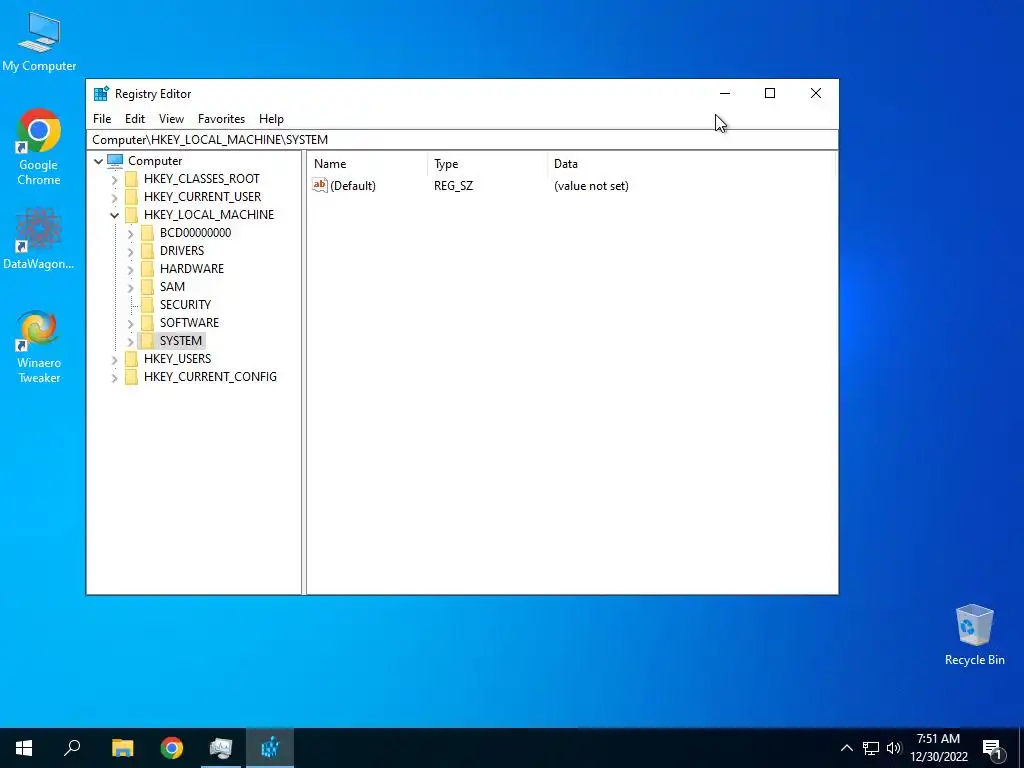The height and width of the screenshot is (768, 1024).
Task: Expand the HARDWARE key
Action: click(x=130, y=268)
